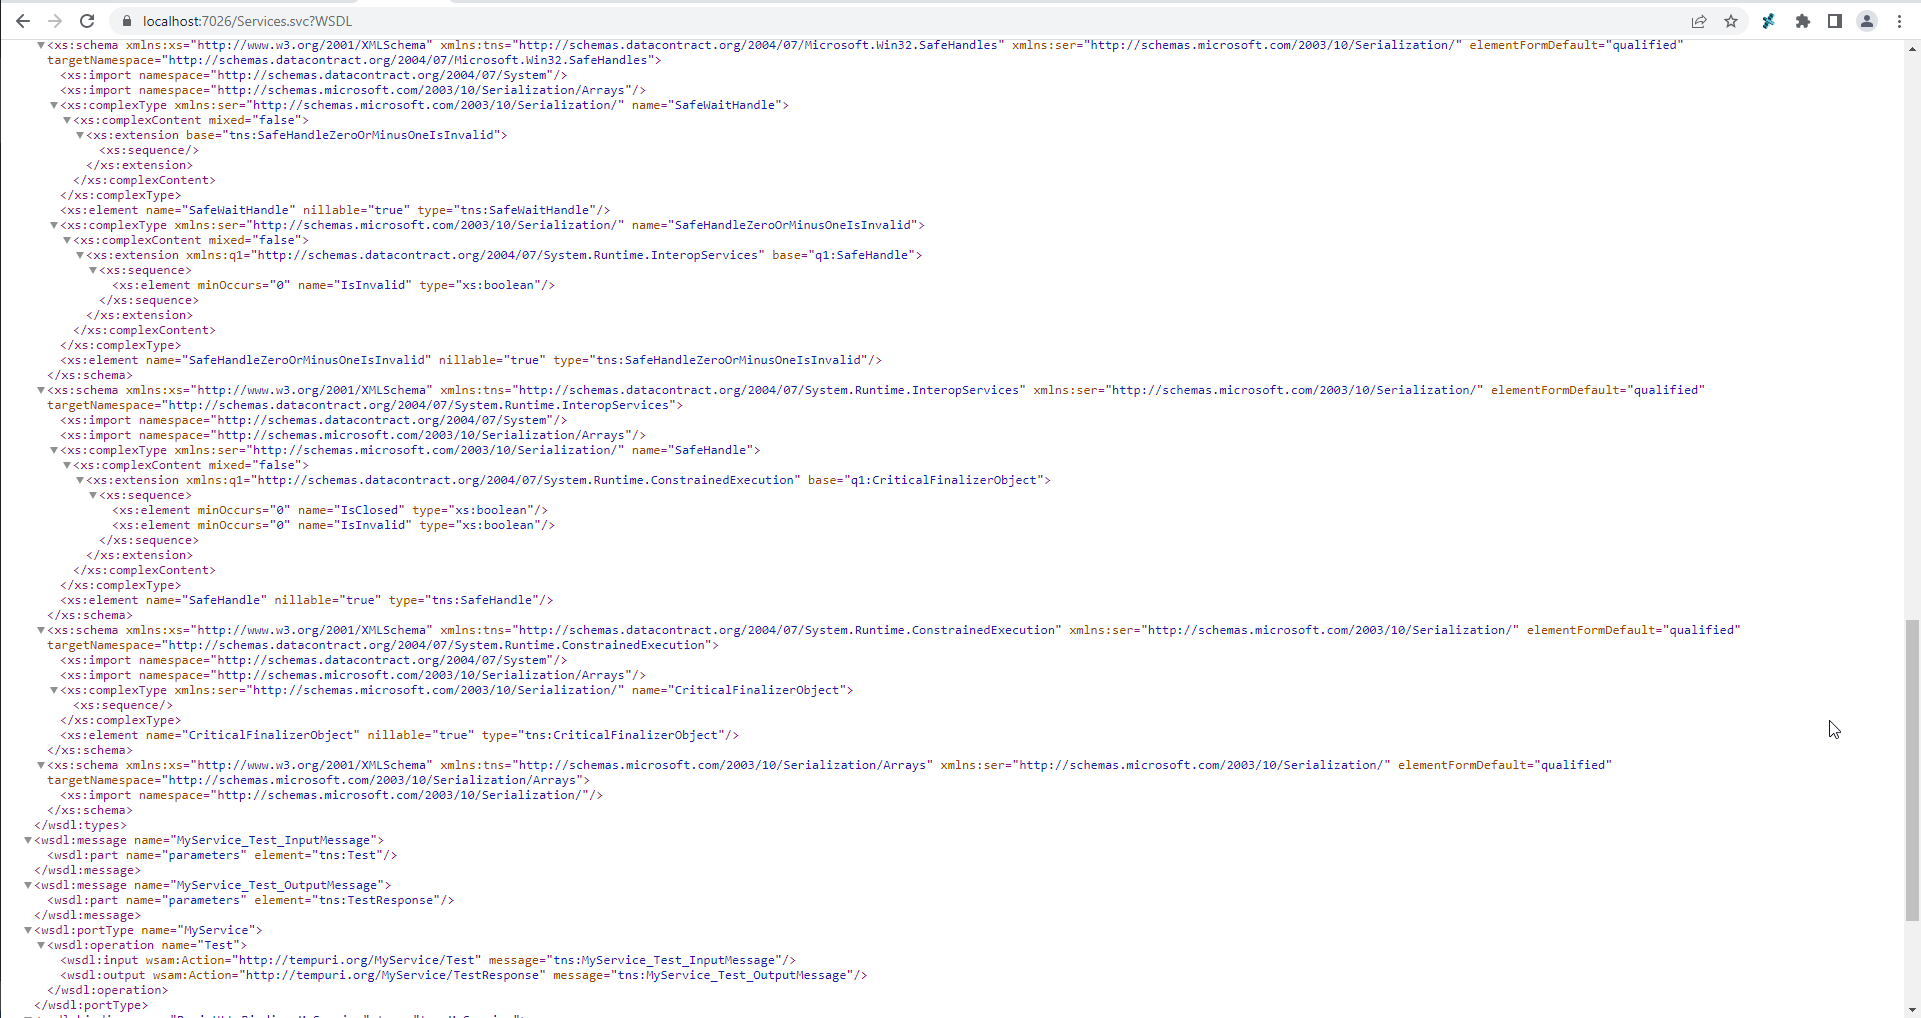Collapse the SafeWaitHandle complexType node
Viewport: 1921px width, 1018px height.
coord(54,105)
